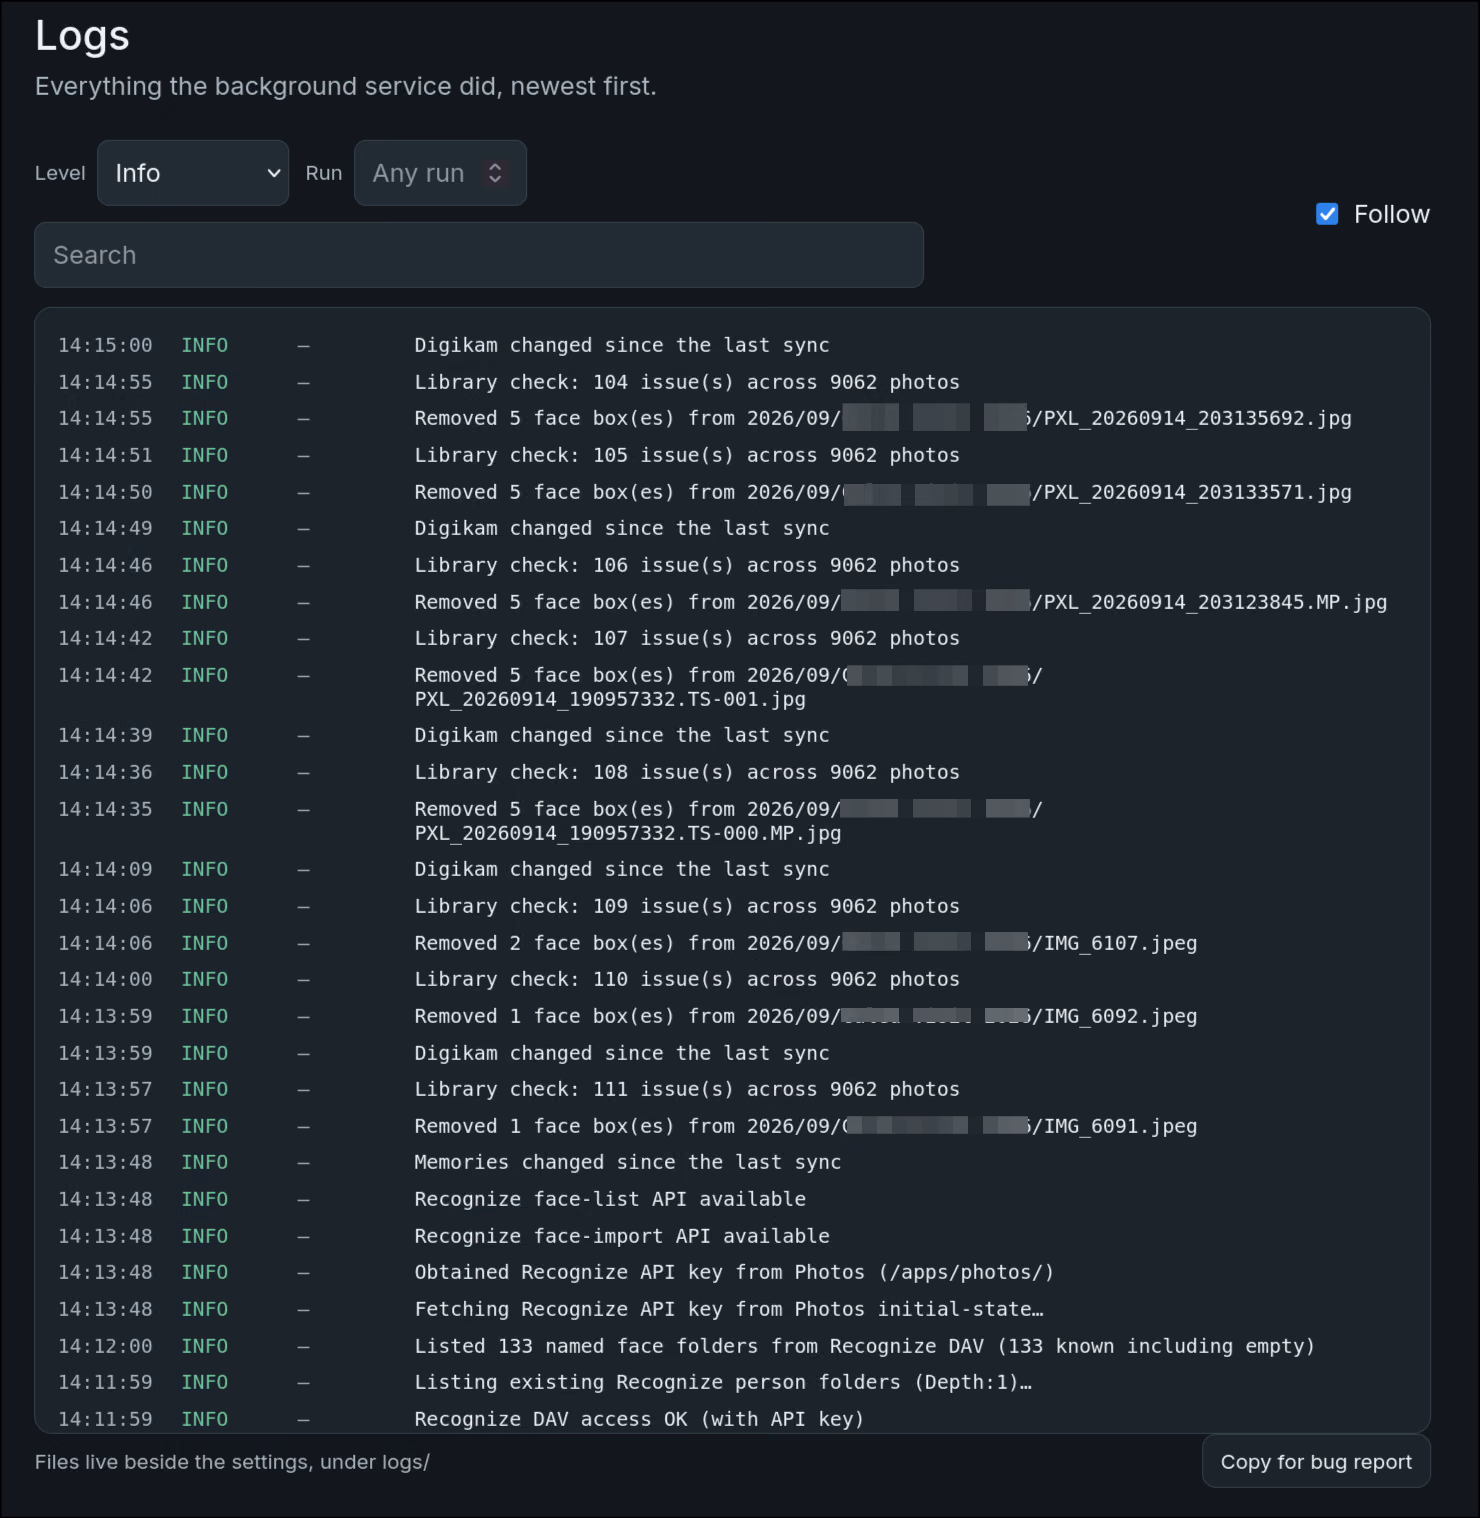
Task: Click the Logs page heading
Action: tap(82, 36)
